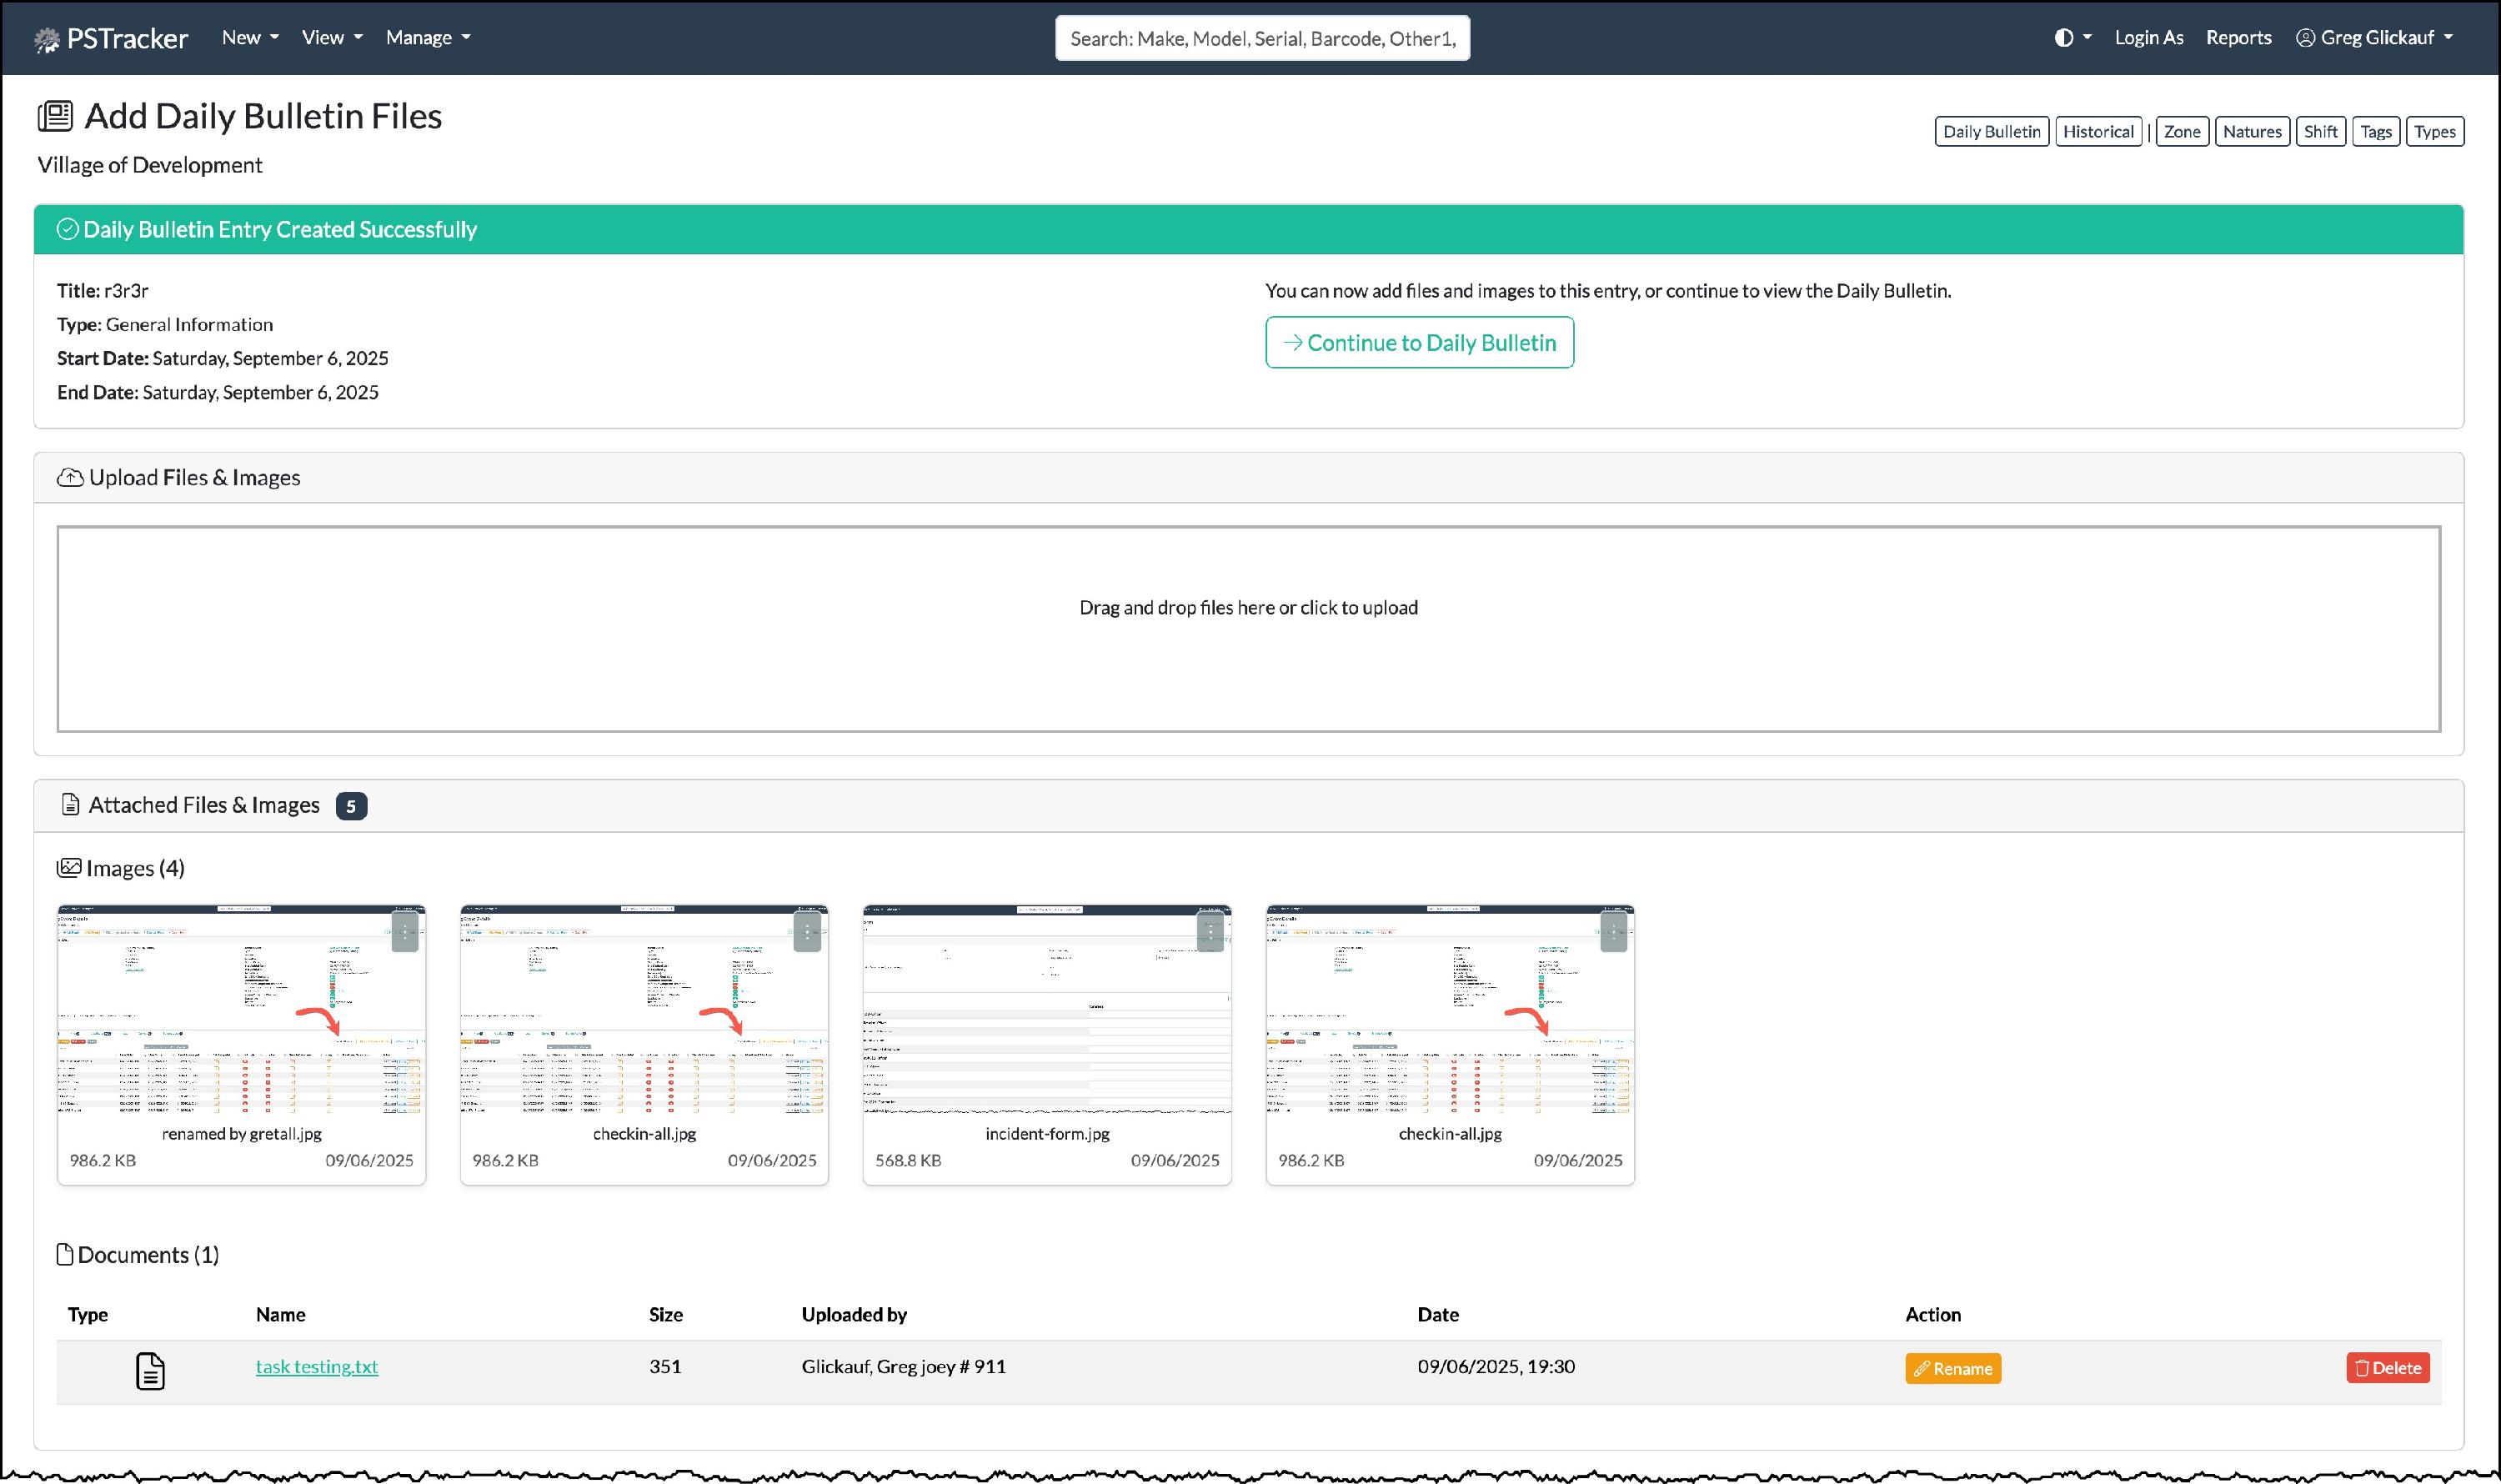Click the Type: General Information line

[x=165, y=325]
